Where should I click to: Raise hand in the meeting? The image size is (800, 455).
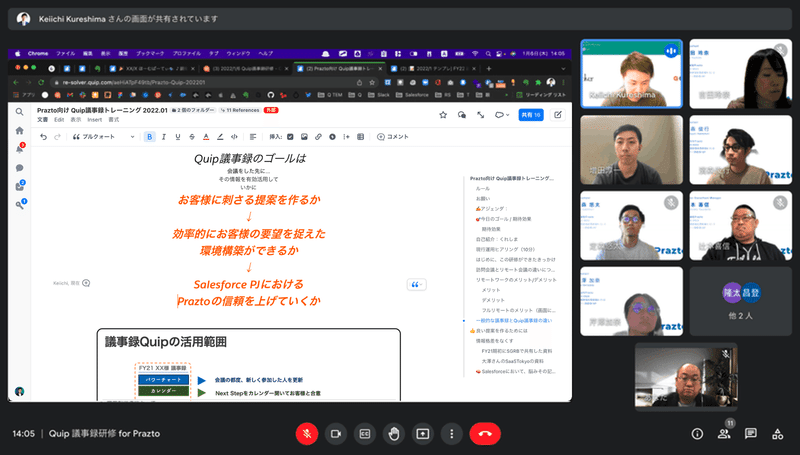coord(393,434)
